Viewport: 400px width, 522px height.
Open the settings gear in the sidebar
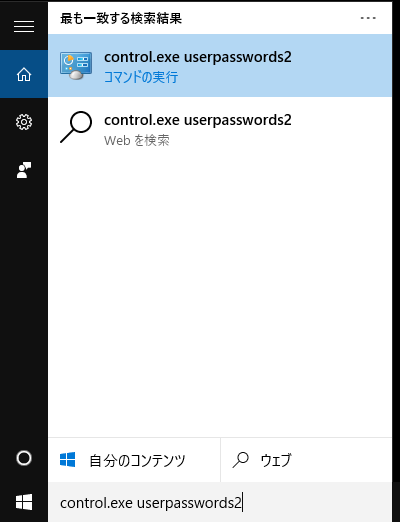pyautogui.click(x=24, y=122)
